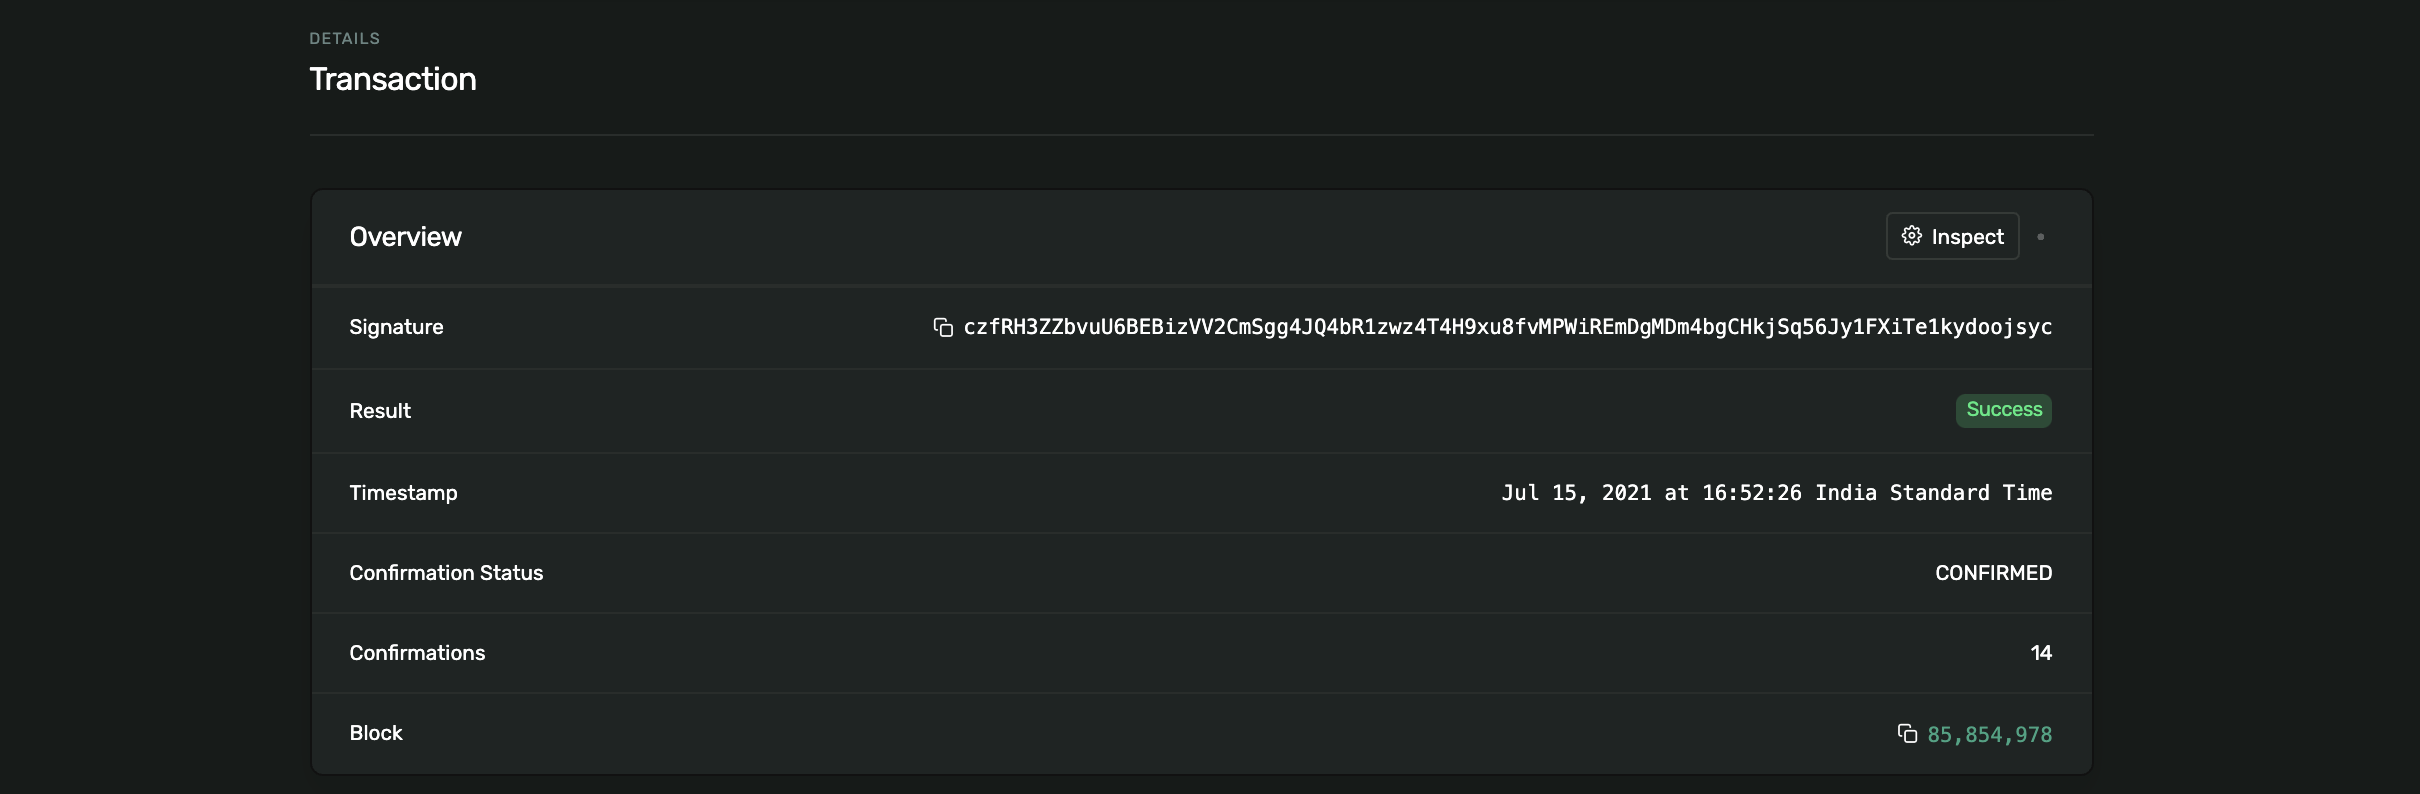This screenshot has width=2420, height=794.
Task: Click the green Success result badge
Action: [2003, 410]
